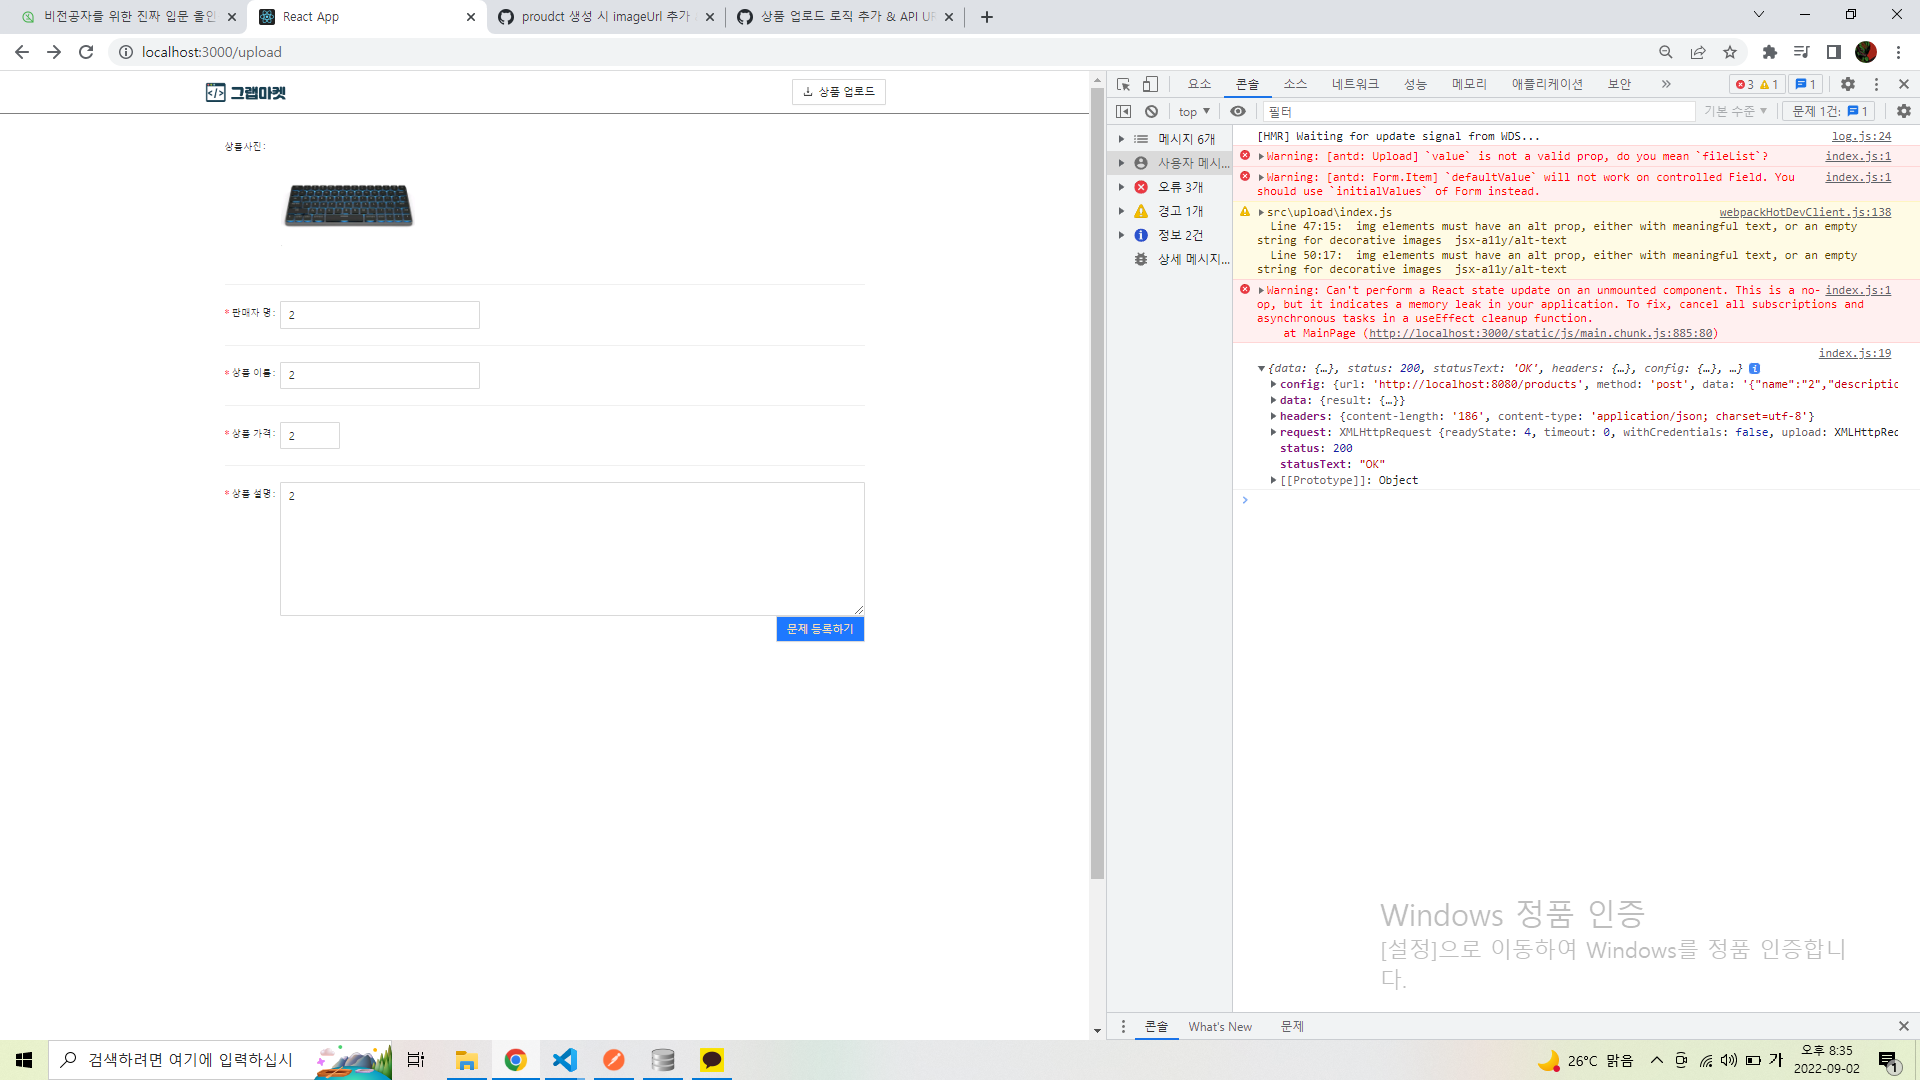
Task: Expand the config object property
Action: (1273, 384)
